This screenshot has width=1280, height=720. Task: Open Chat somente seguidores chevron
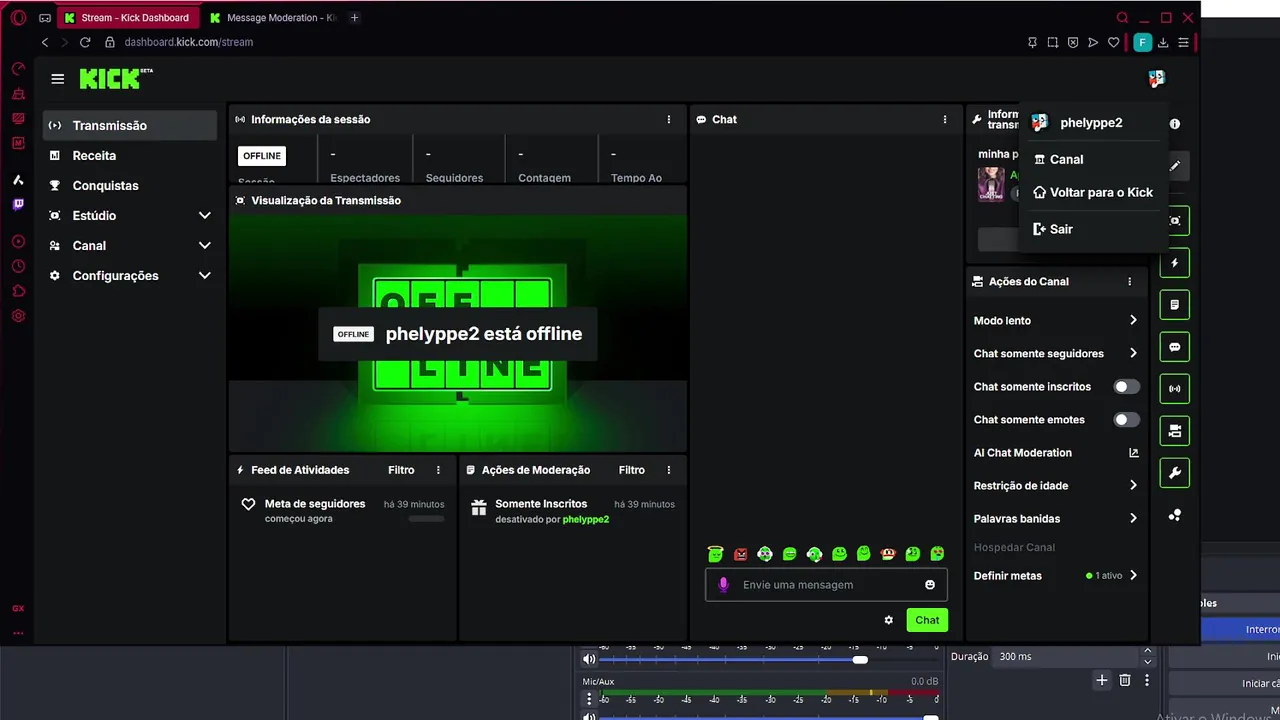(1133, 354)
